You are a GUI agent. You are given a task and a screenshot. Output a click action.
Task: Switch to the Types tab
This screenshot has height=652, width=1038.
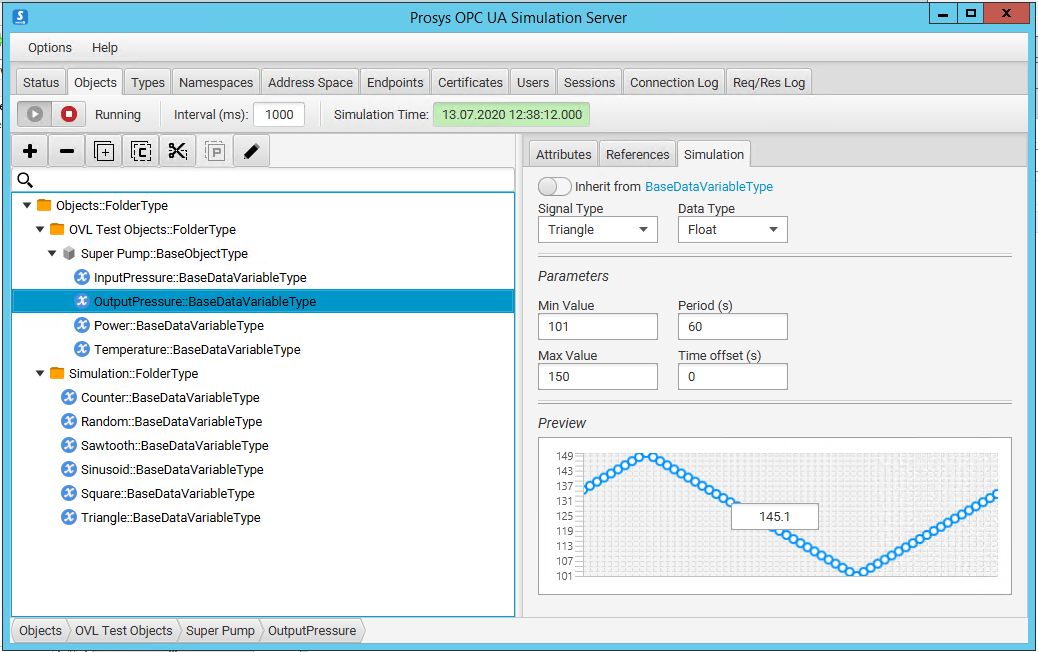click(148, 82)
